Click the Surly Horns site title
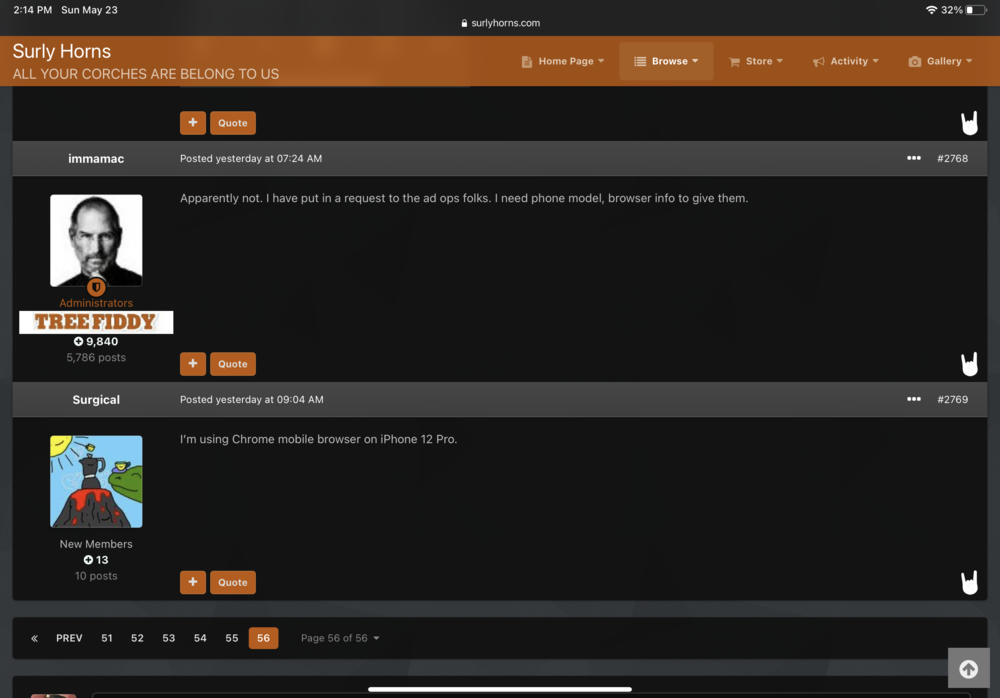Screen dimensions: 1000x698 tap(62, 51)
